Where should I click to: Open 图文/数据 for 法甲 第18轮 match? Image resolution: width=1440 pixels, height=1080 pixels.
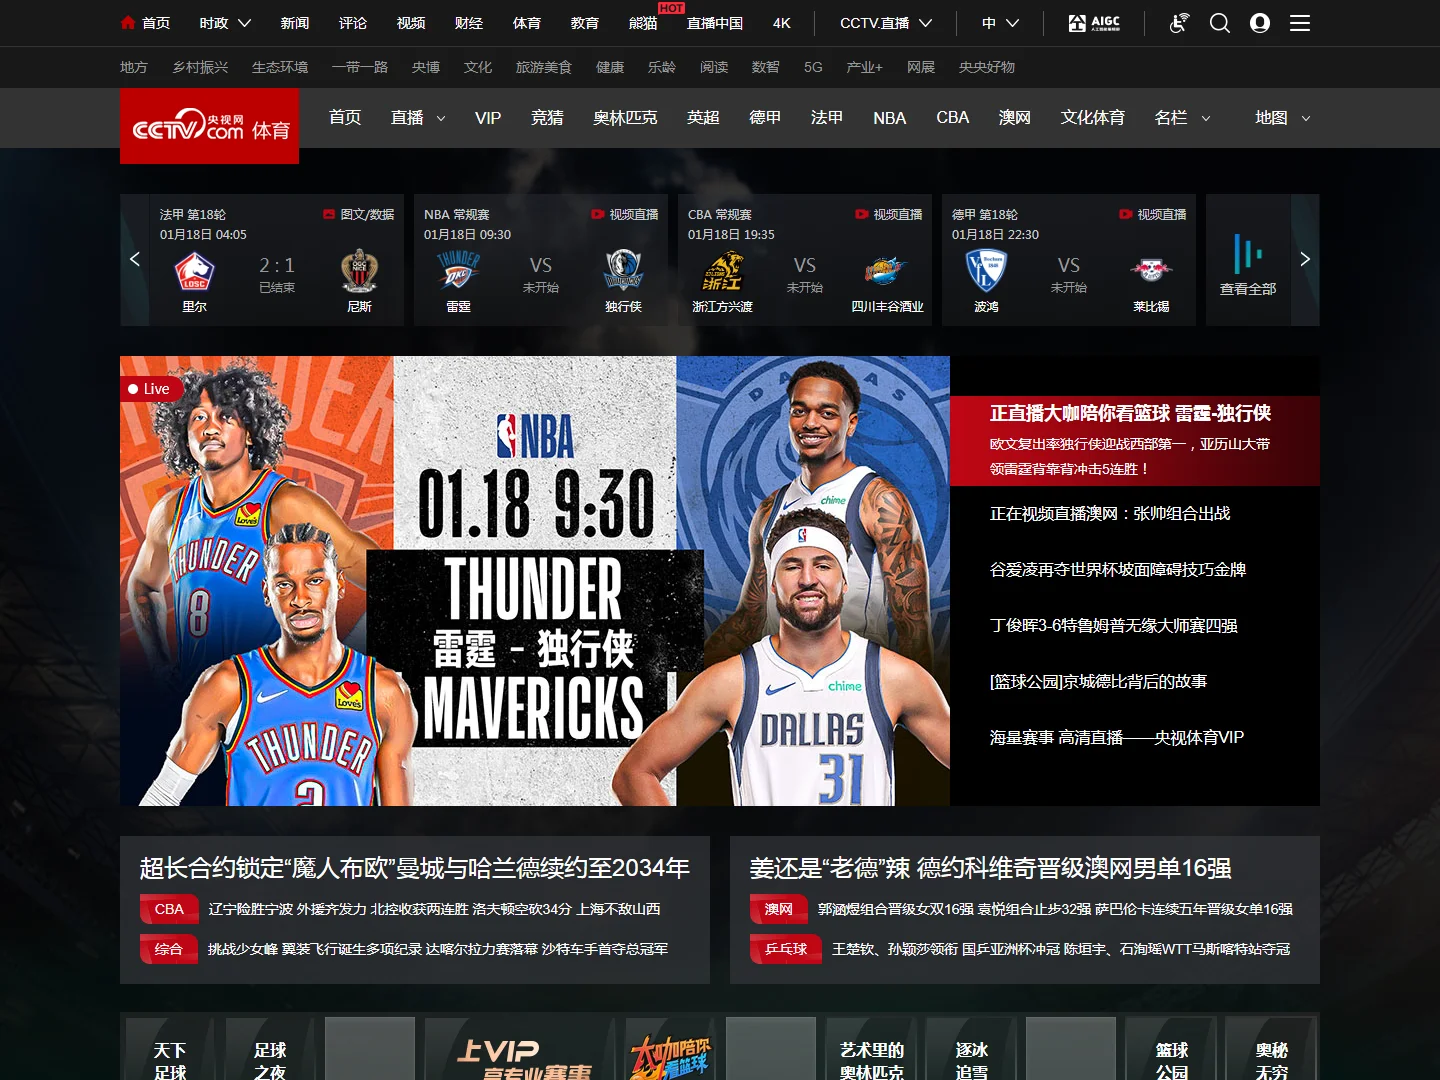pos(359,214)
